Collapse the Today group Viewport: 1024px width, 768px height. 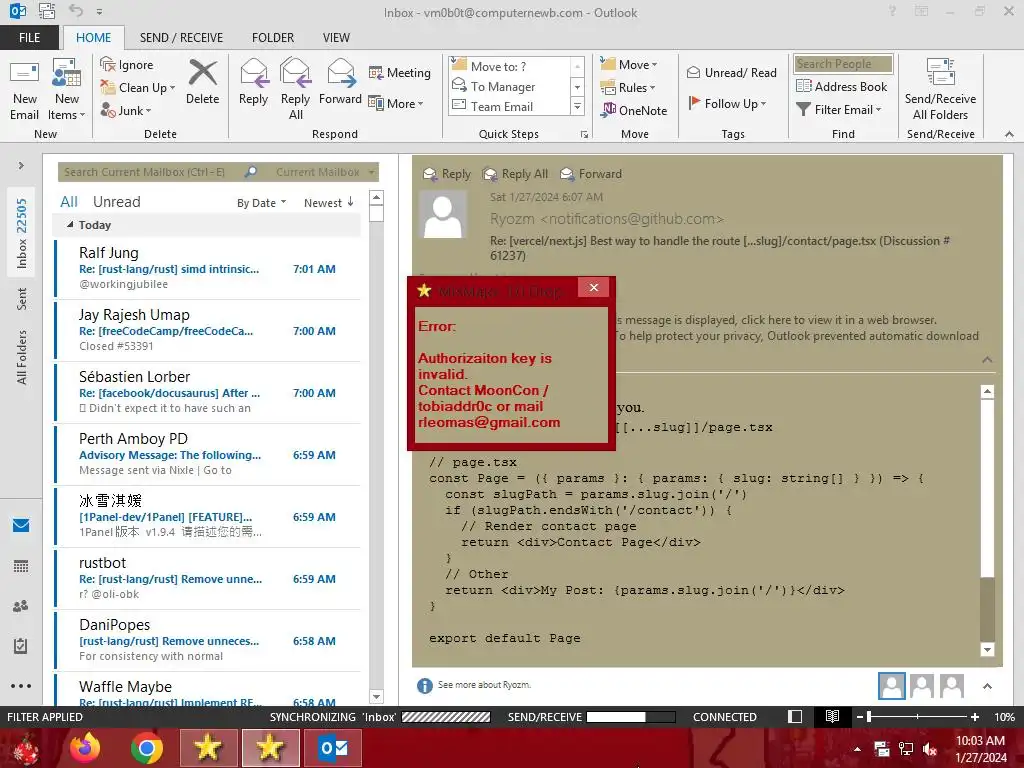(x=70, y=225)
